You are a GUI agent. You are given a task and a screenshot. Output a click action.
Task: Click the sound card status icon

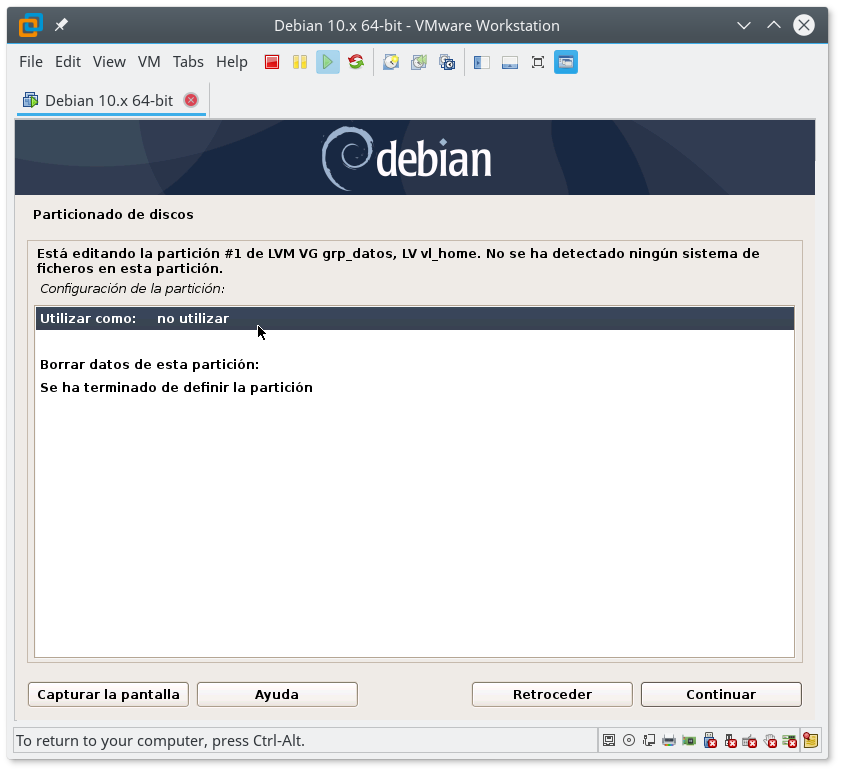tap(689, 741)
